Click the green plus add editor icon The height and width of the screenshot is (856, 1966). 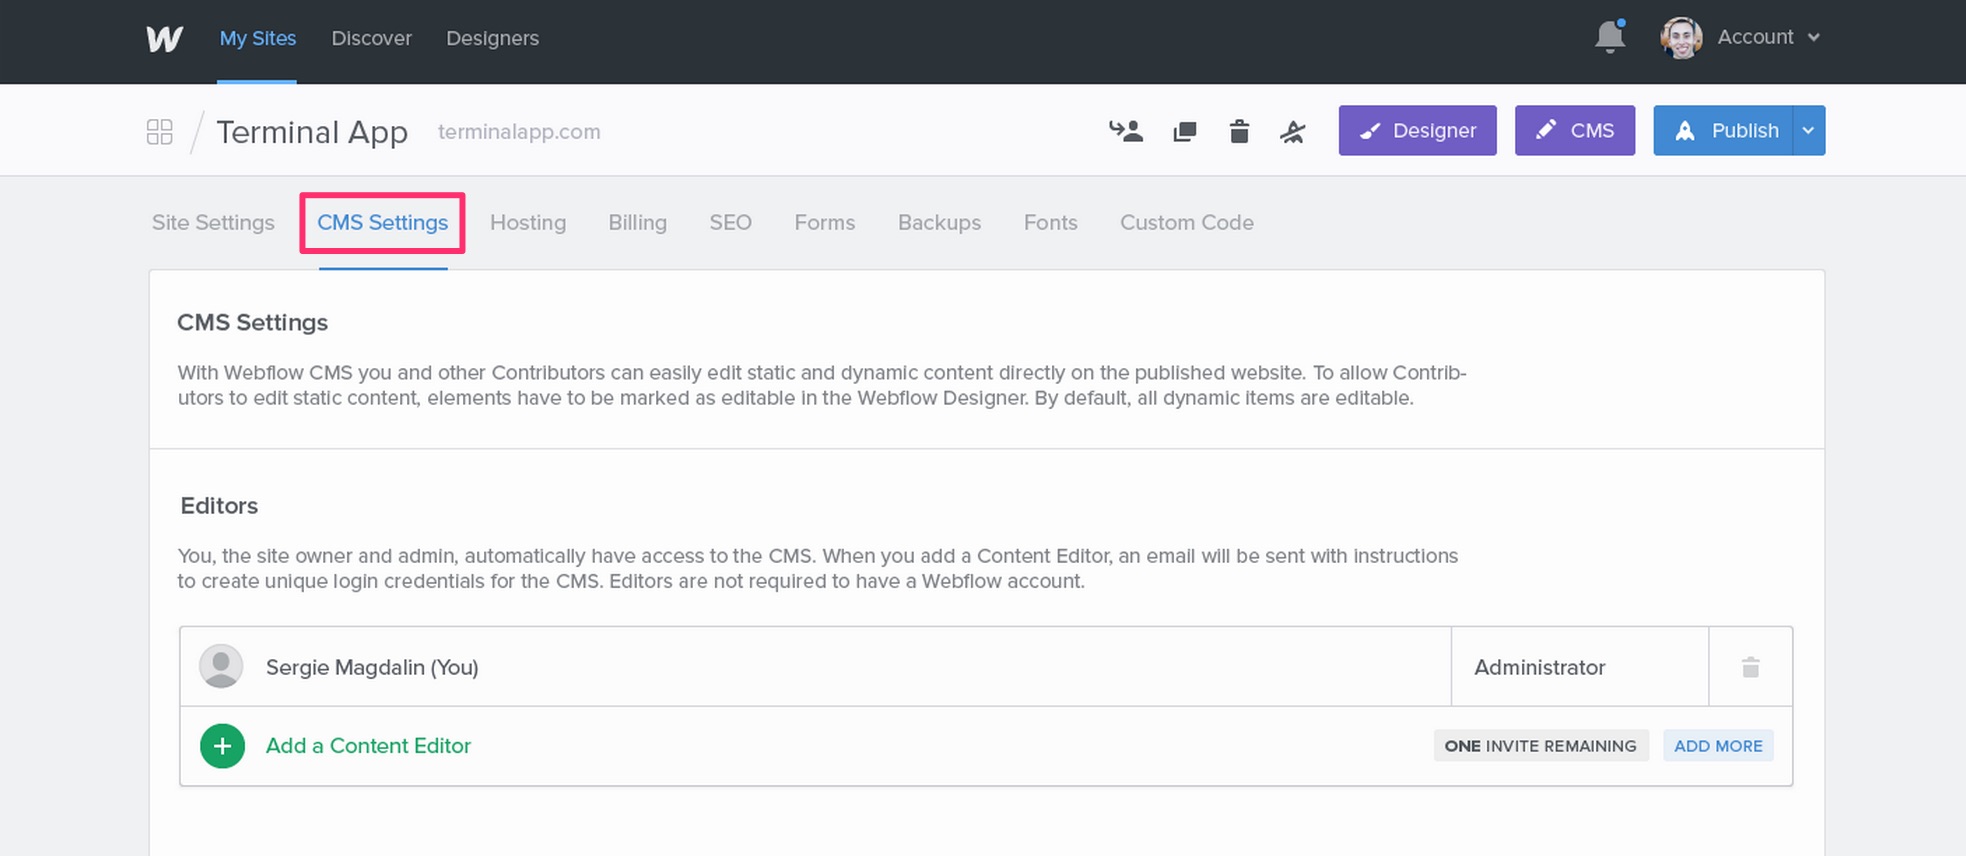point(222,746)
